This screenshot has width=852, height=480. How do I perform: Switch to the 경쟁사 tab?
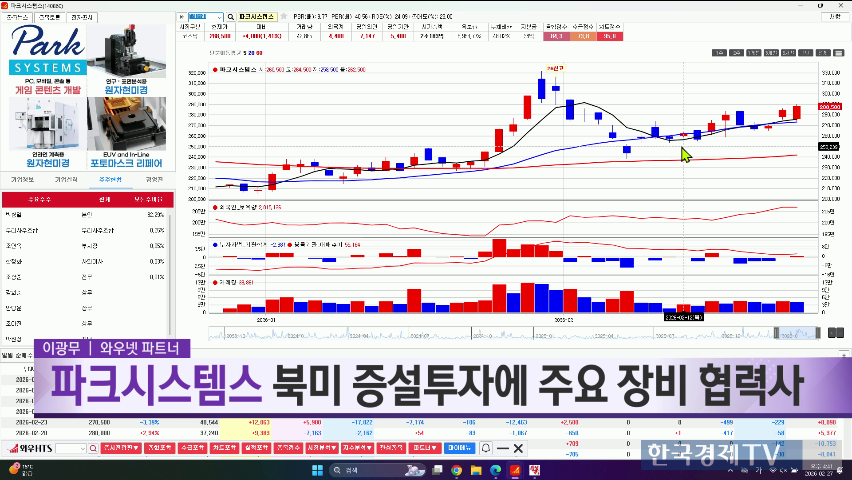(154, 179)
